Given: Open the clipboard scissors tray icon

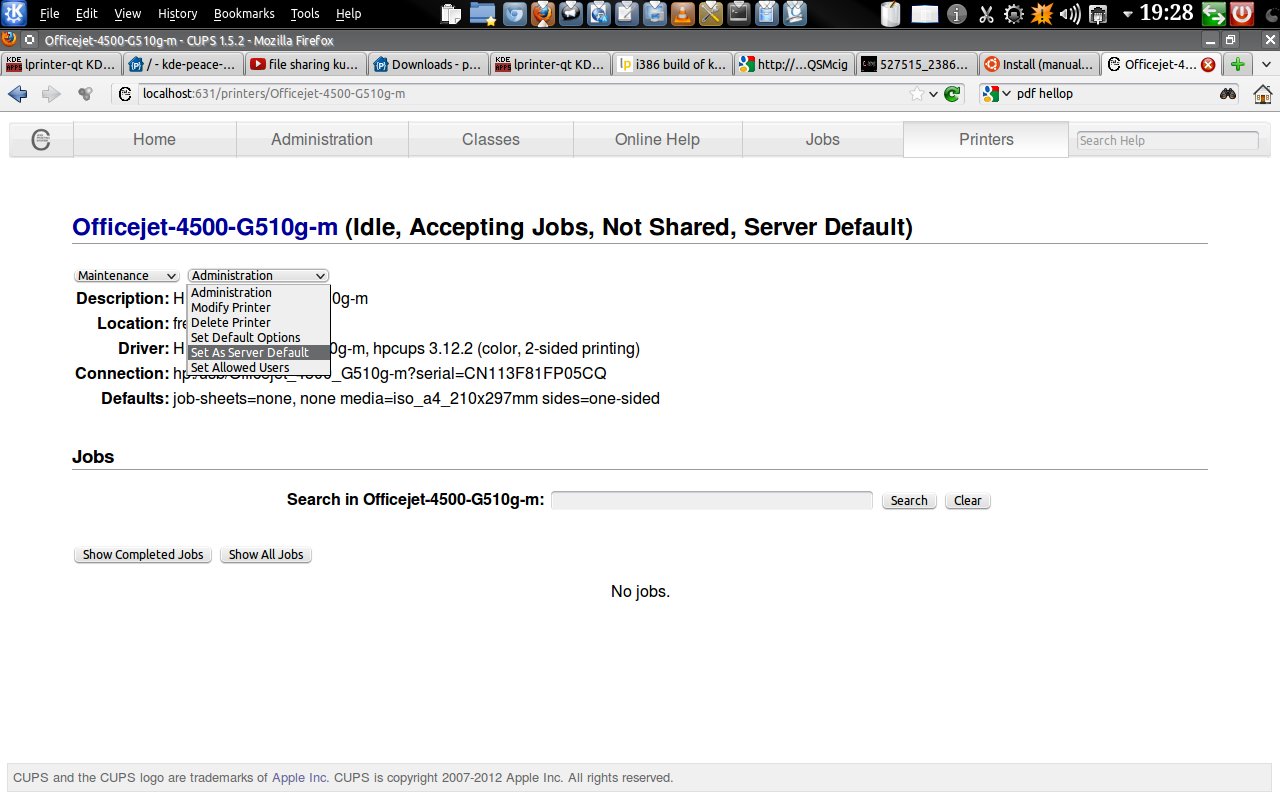Looking at the screenshot, I should click(986, 14).
